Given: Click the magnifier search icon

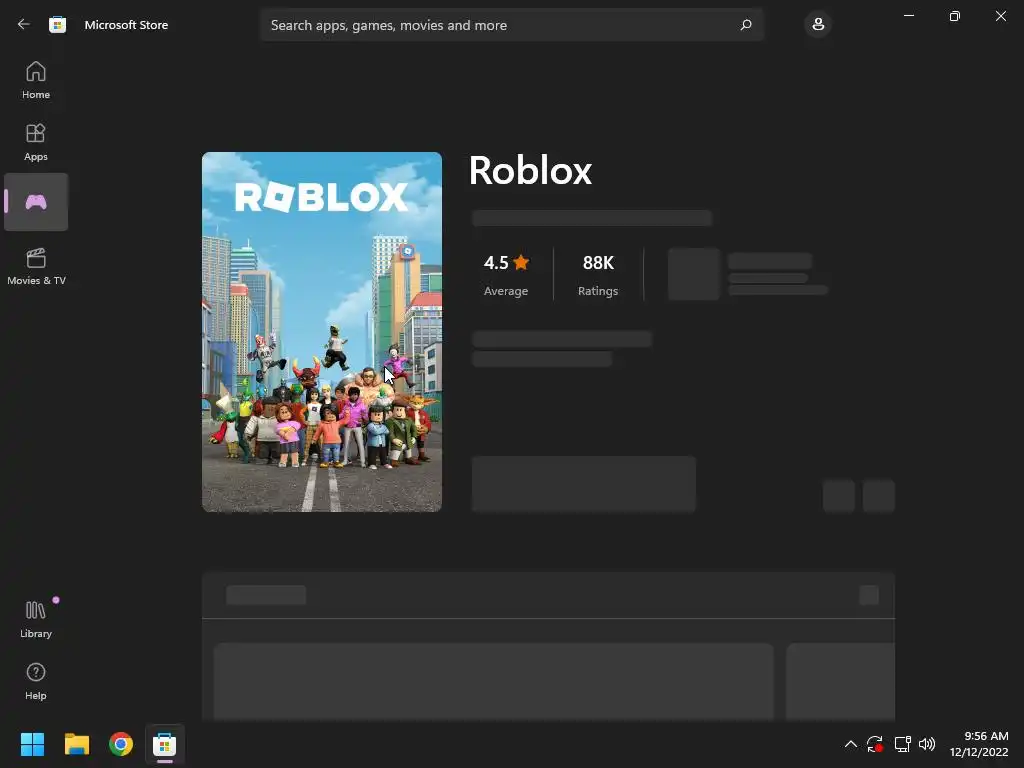Looking at the screenshot, I should tap(746, 25).
